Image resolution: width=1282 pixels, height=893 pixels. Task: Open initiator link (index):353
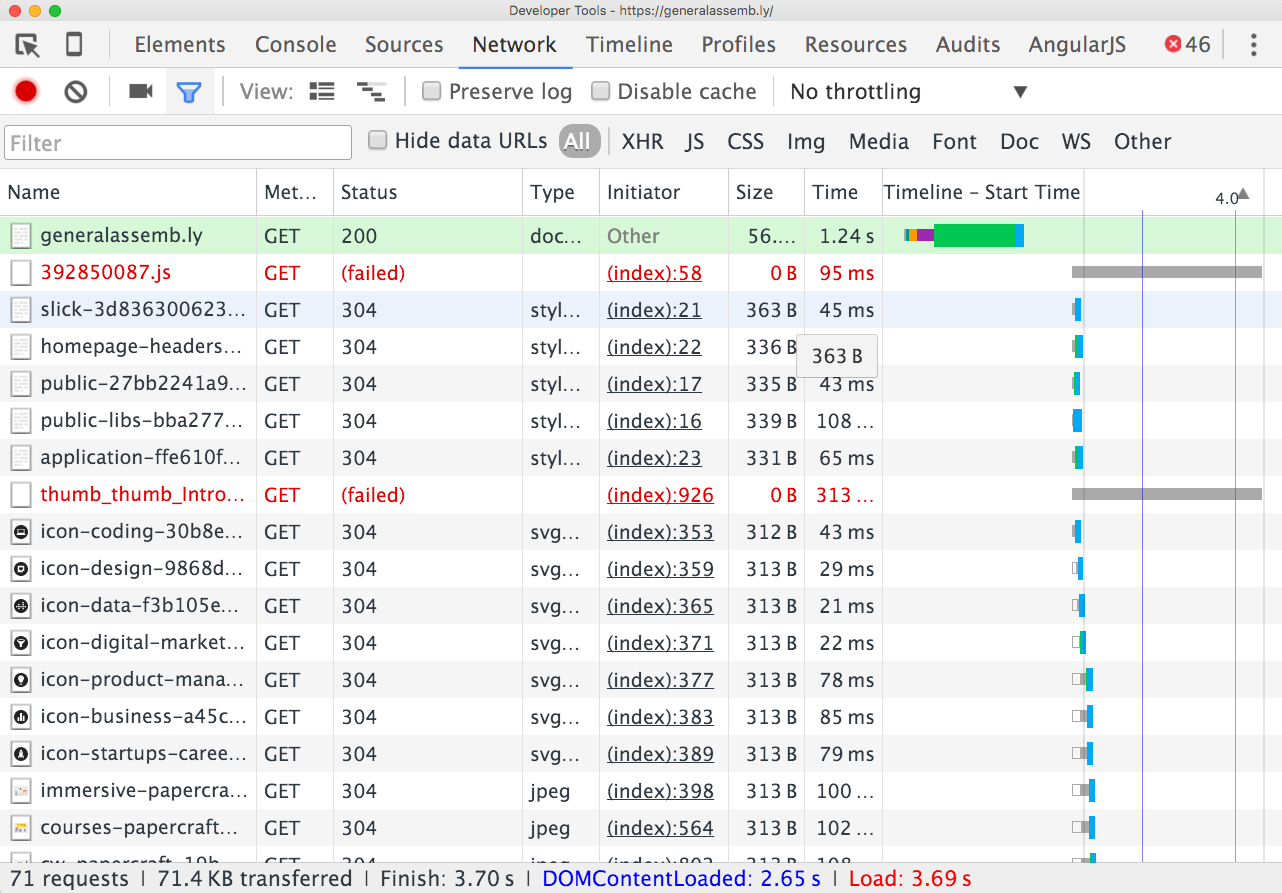click(660, 532)
